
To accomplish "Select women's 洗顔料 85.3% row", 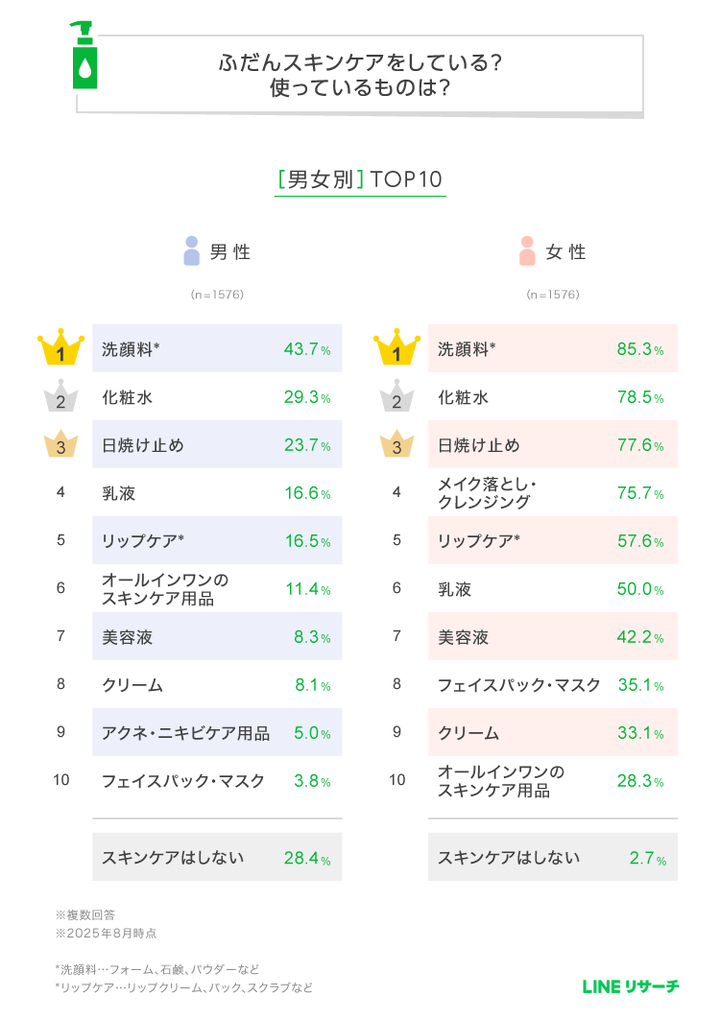I will point(553,348).
